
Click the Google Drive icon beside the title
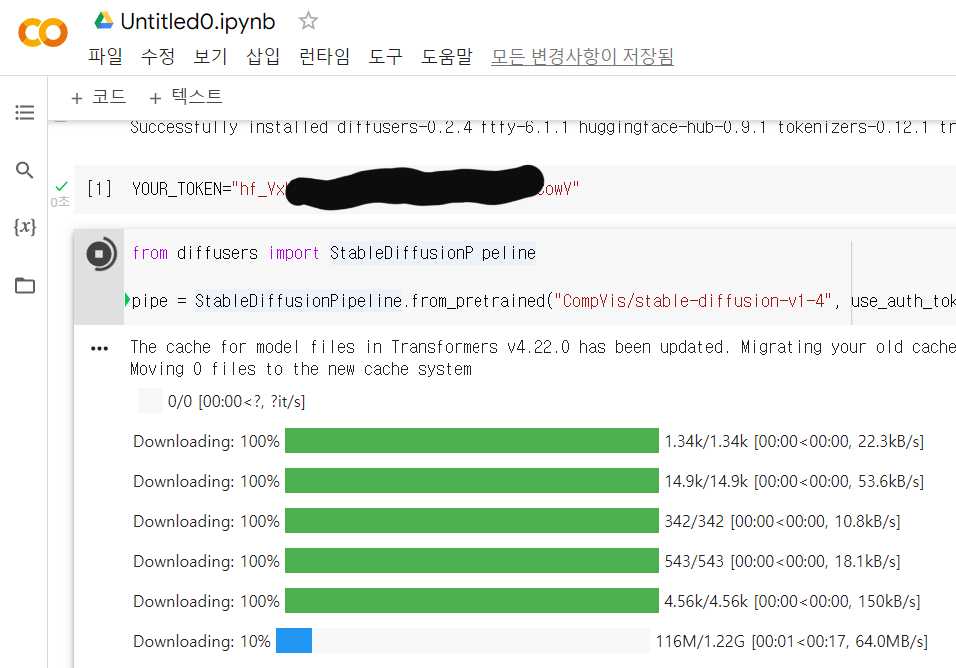104,21
